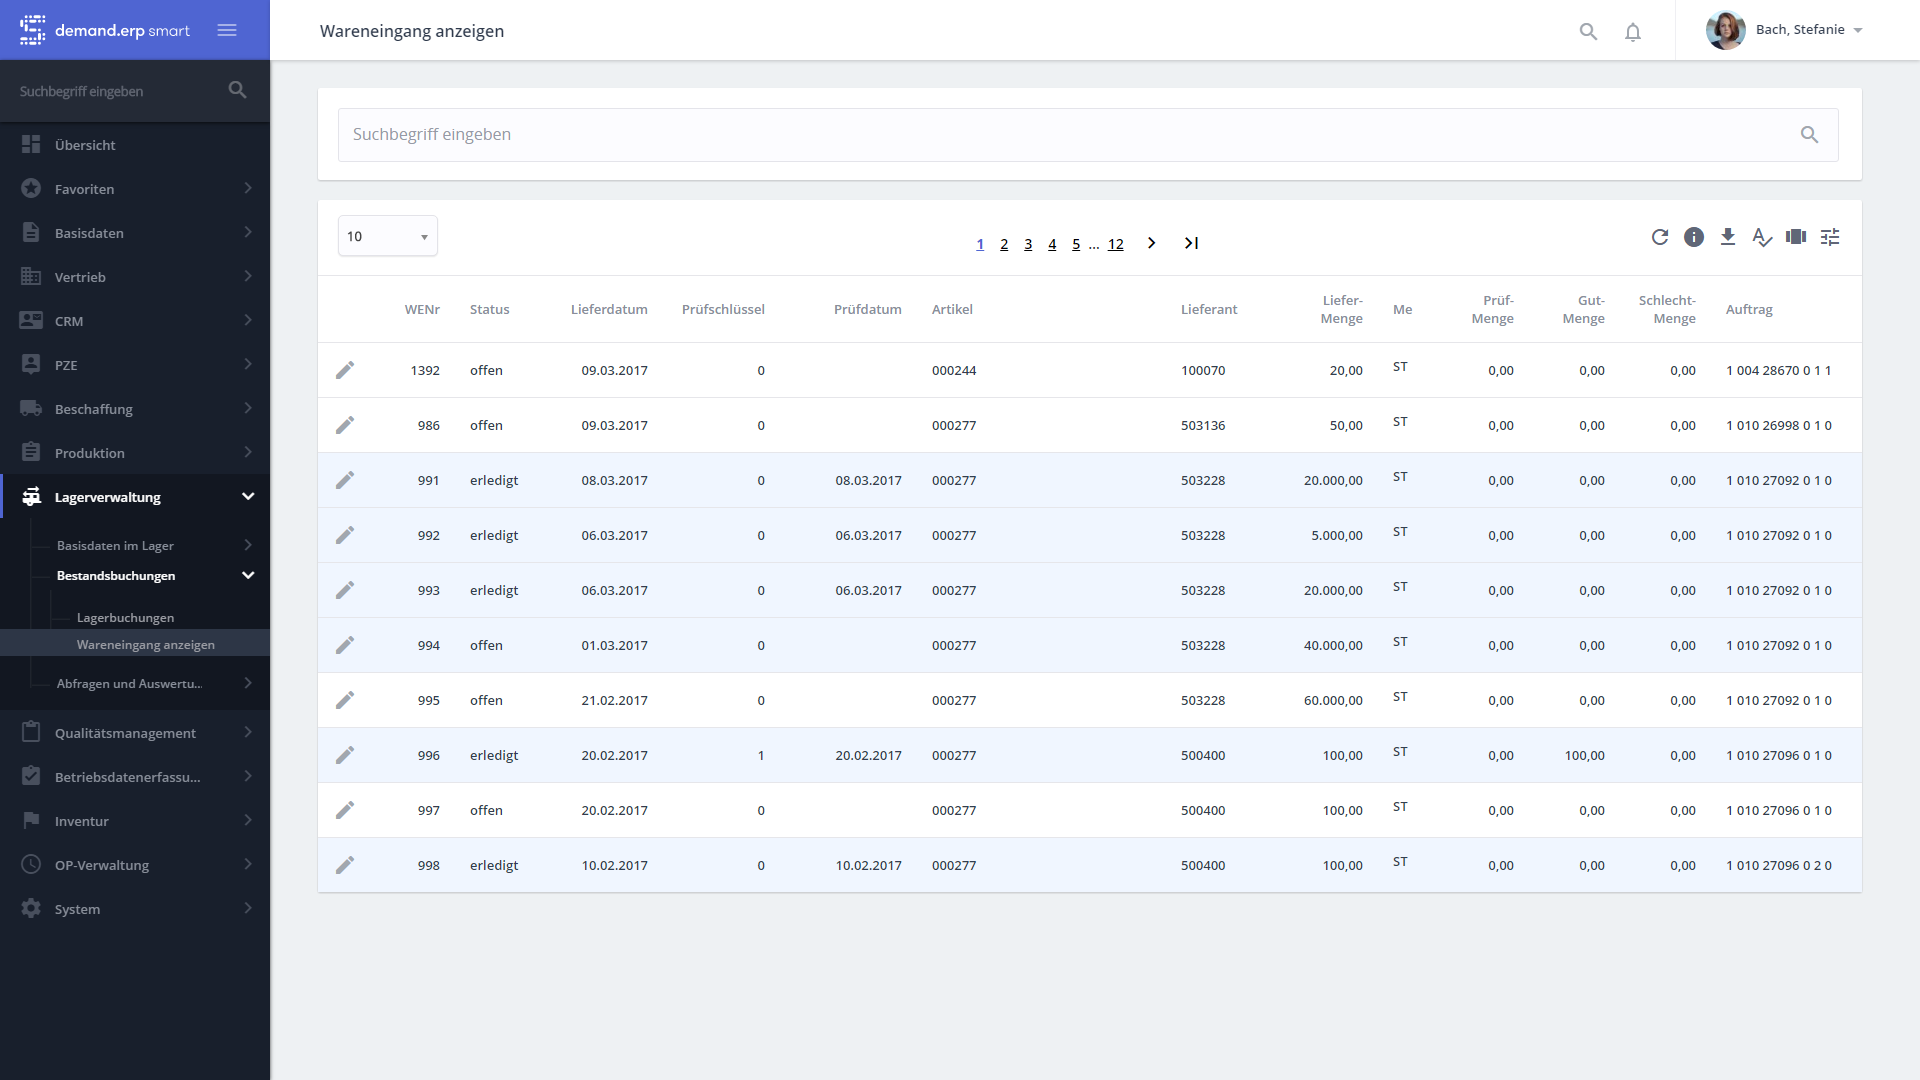Open Lagerbuchungen menu entry
Viewport: 1920px width, 1080px height.
coord(125,618)
